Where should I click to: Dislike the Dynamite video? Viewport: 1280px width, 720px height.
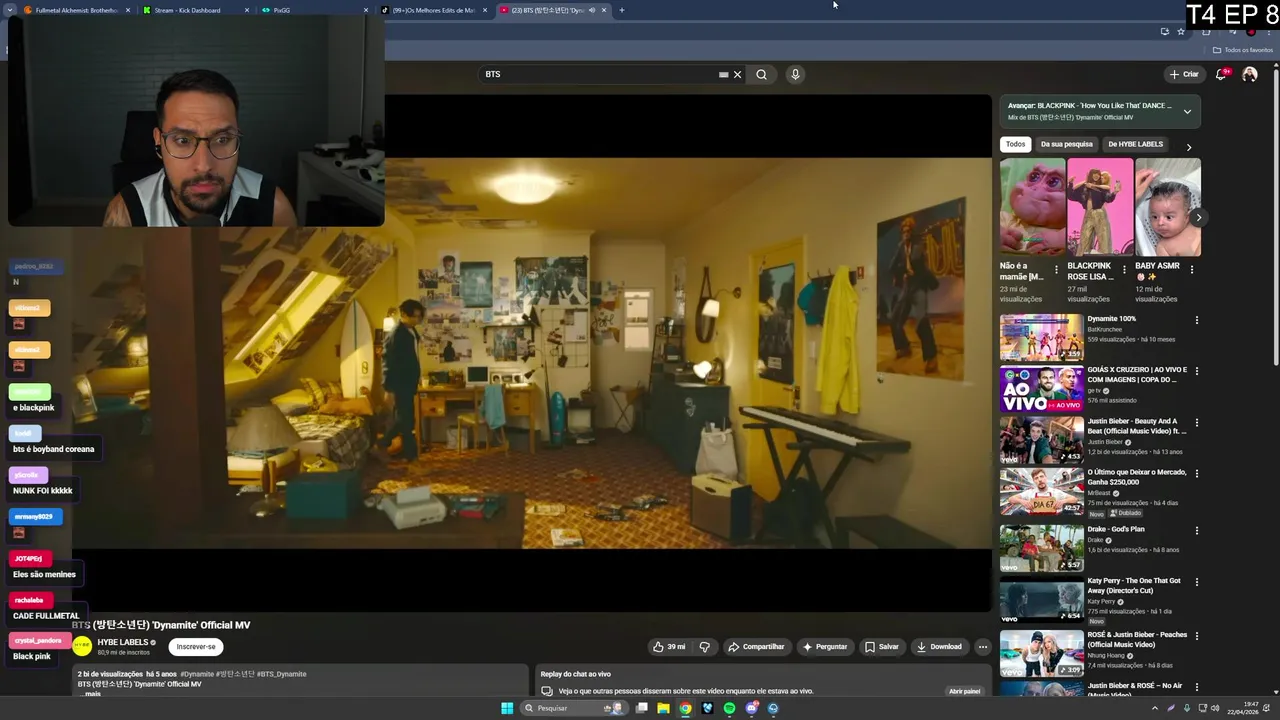click(x=704, y=647)
